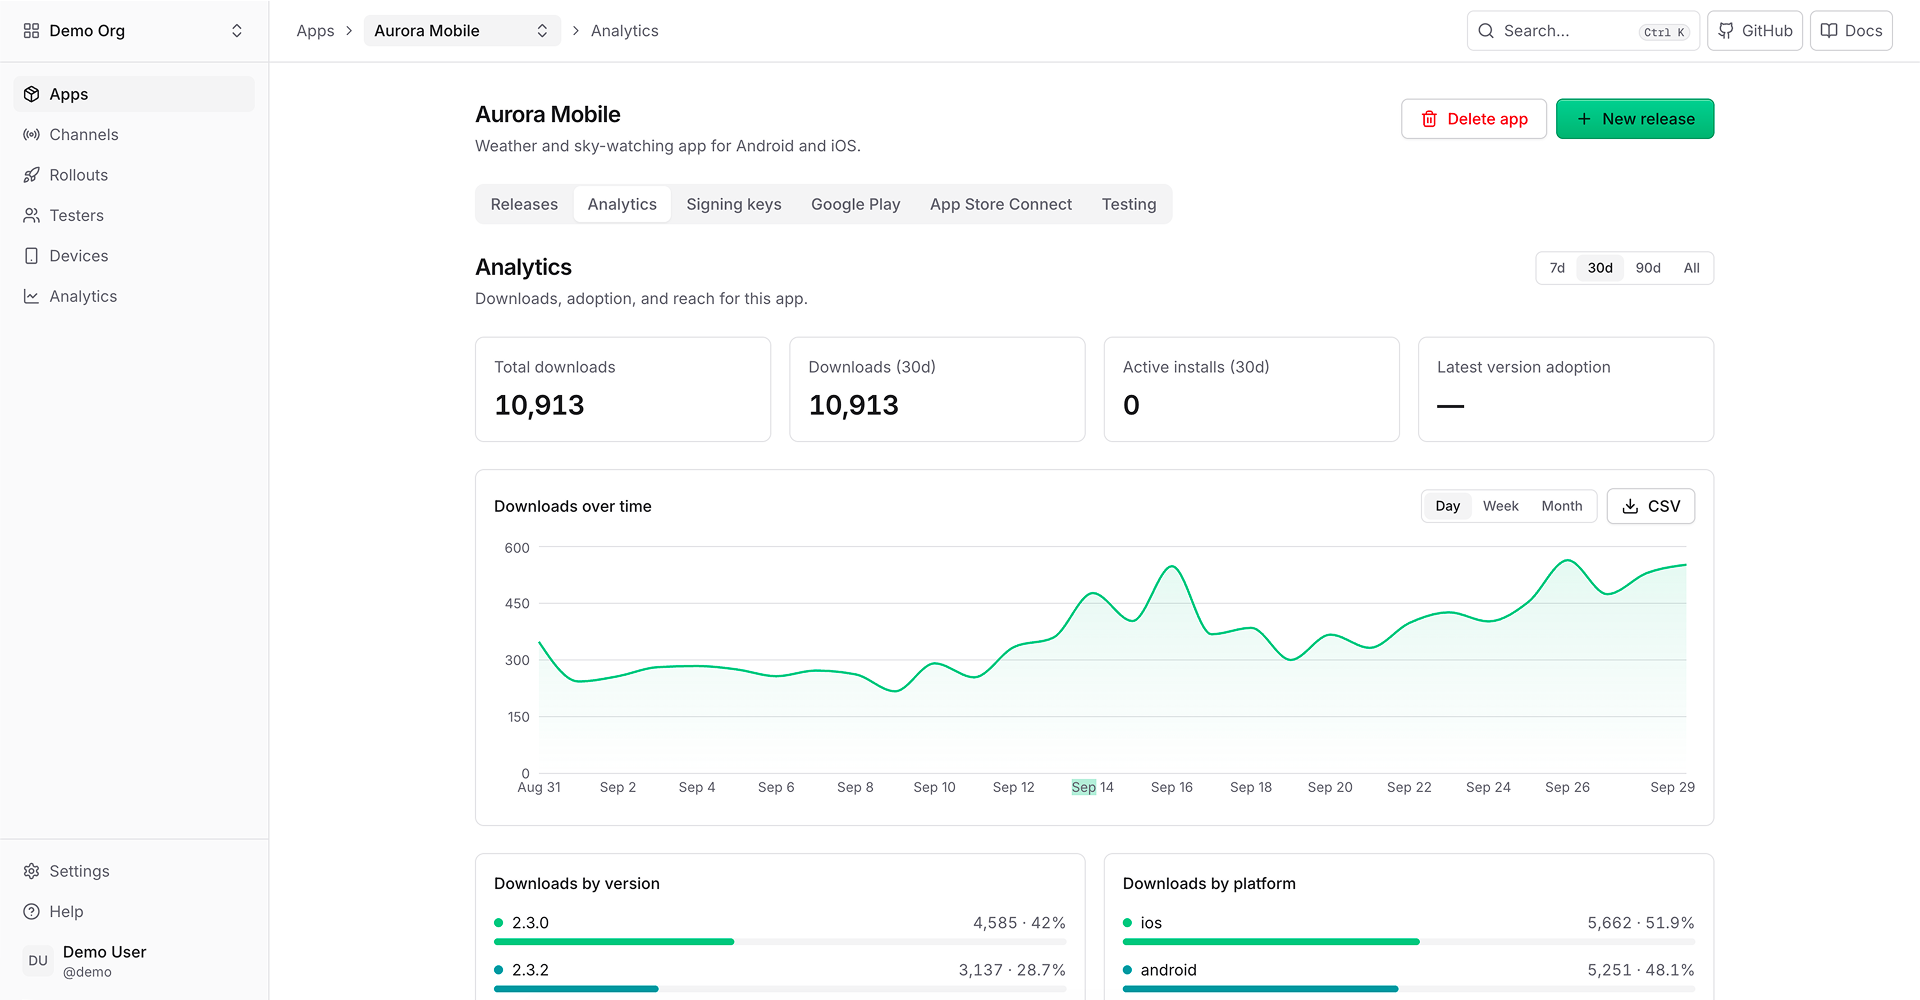Select the 90d time range
1920x1000 pixels.
click(1648, 268)
